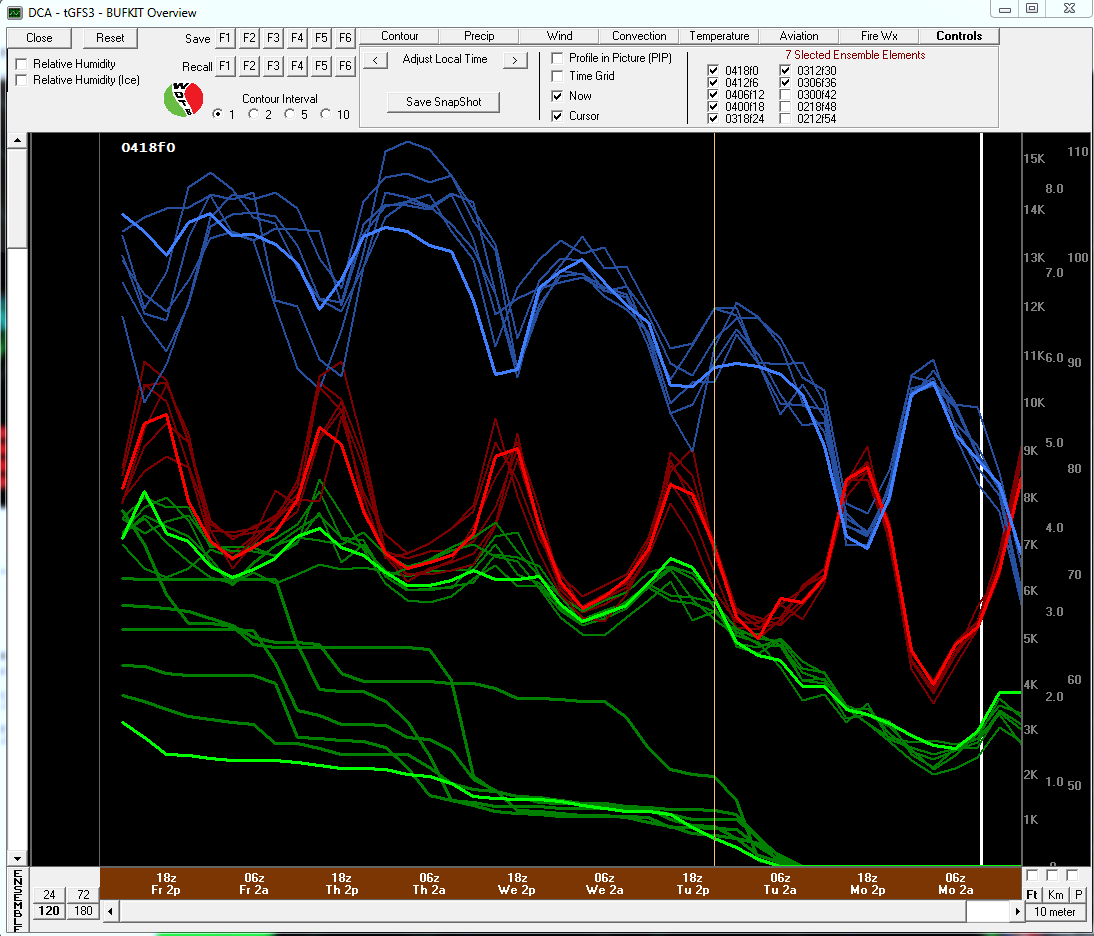Open the Aviation tab
This screenshot has height=936, width=1094.
click(x=799, y=36)
